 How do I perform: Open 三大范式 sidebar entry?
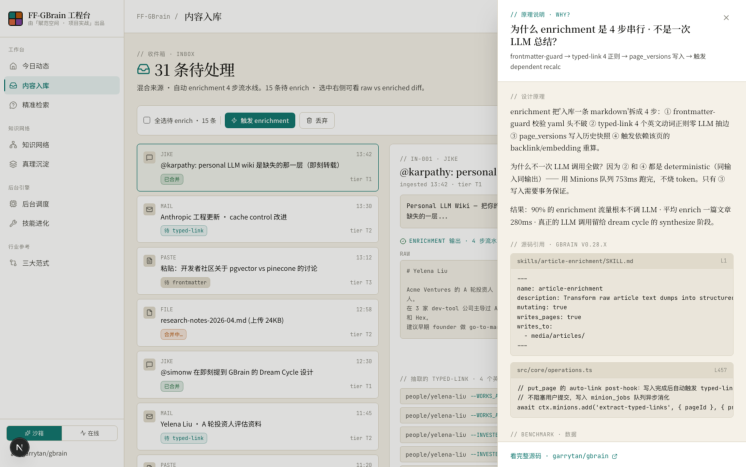[62, 263]
